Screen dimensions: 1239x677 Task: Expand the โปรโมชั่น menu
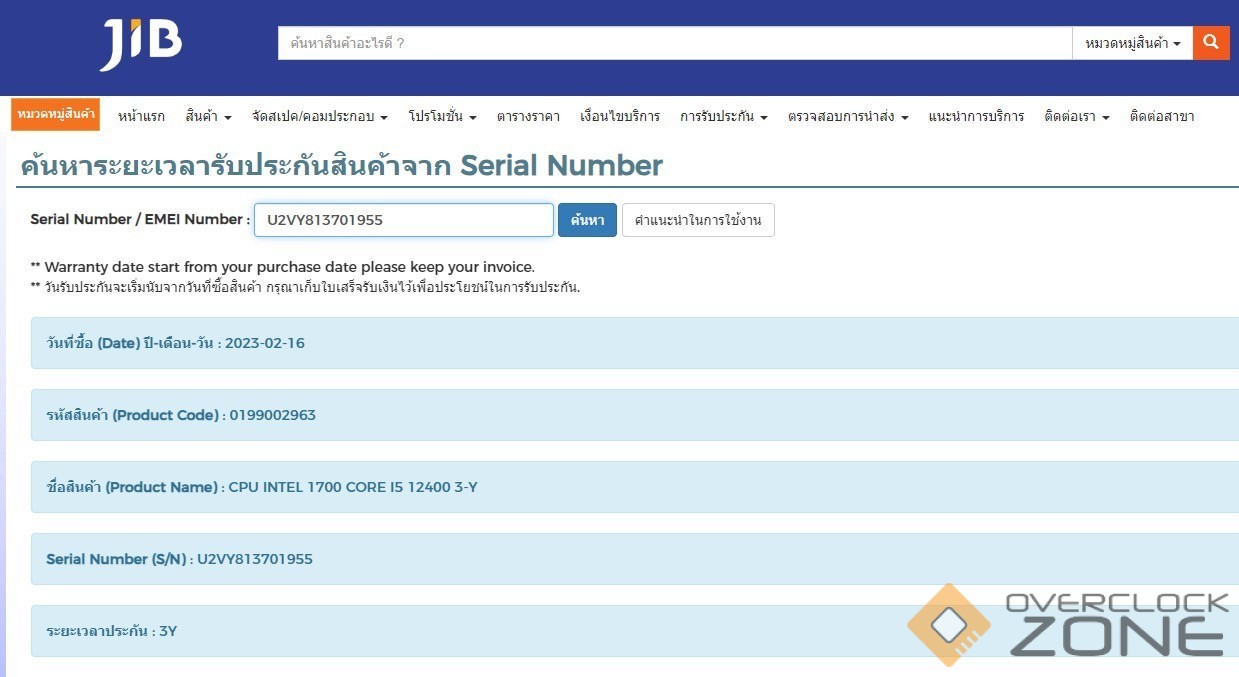pos(442,116)
